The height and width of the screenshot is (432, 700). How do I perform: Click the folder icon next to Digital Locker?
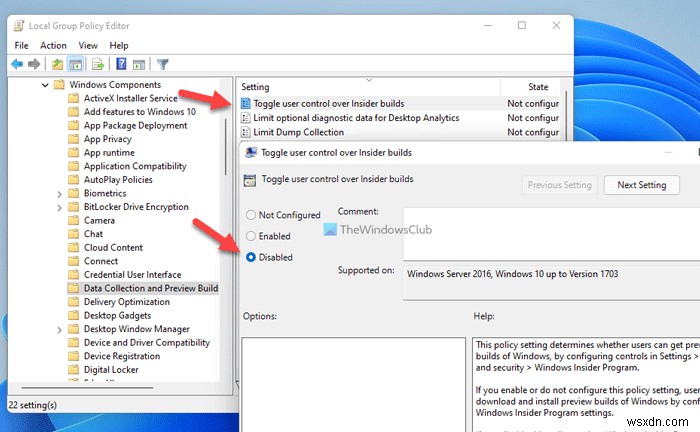(x=73, y=370)
